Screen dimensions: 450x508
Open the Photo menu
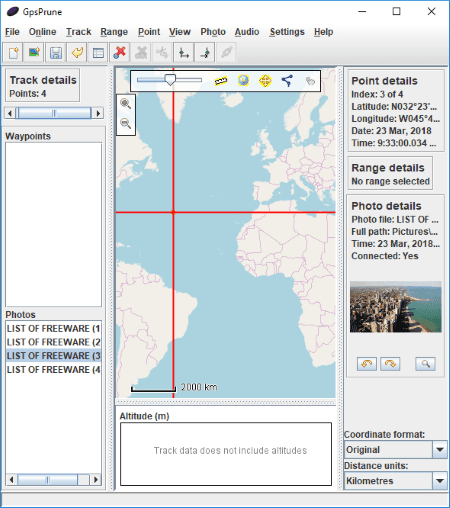pyautogui.click(x=213, y=32)
